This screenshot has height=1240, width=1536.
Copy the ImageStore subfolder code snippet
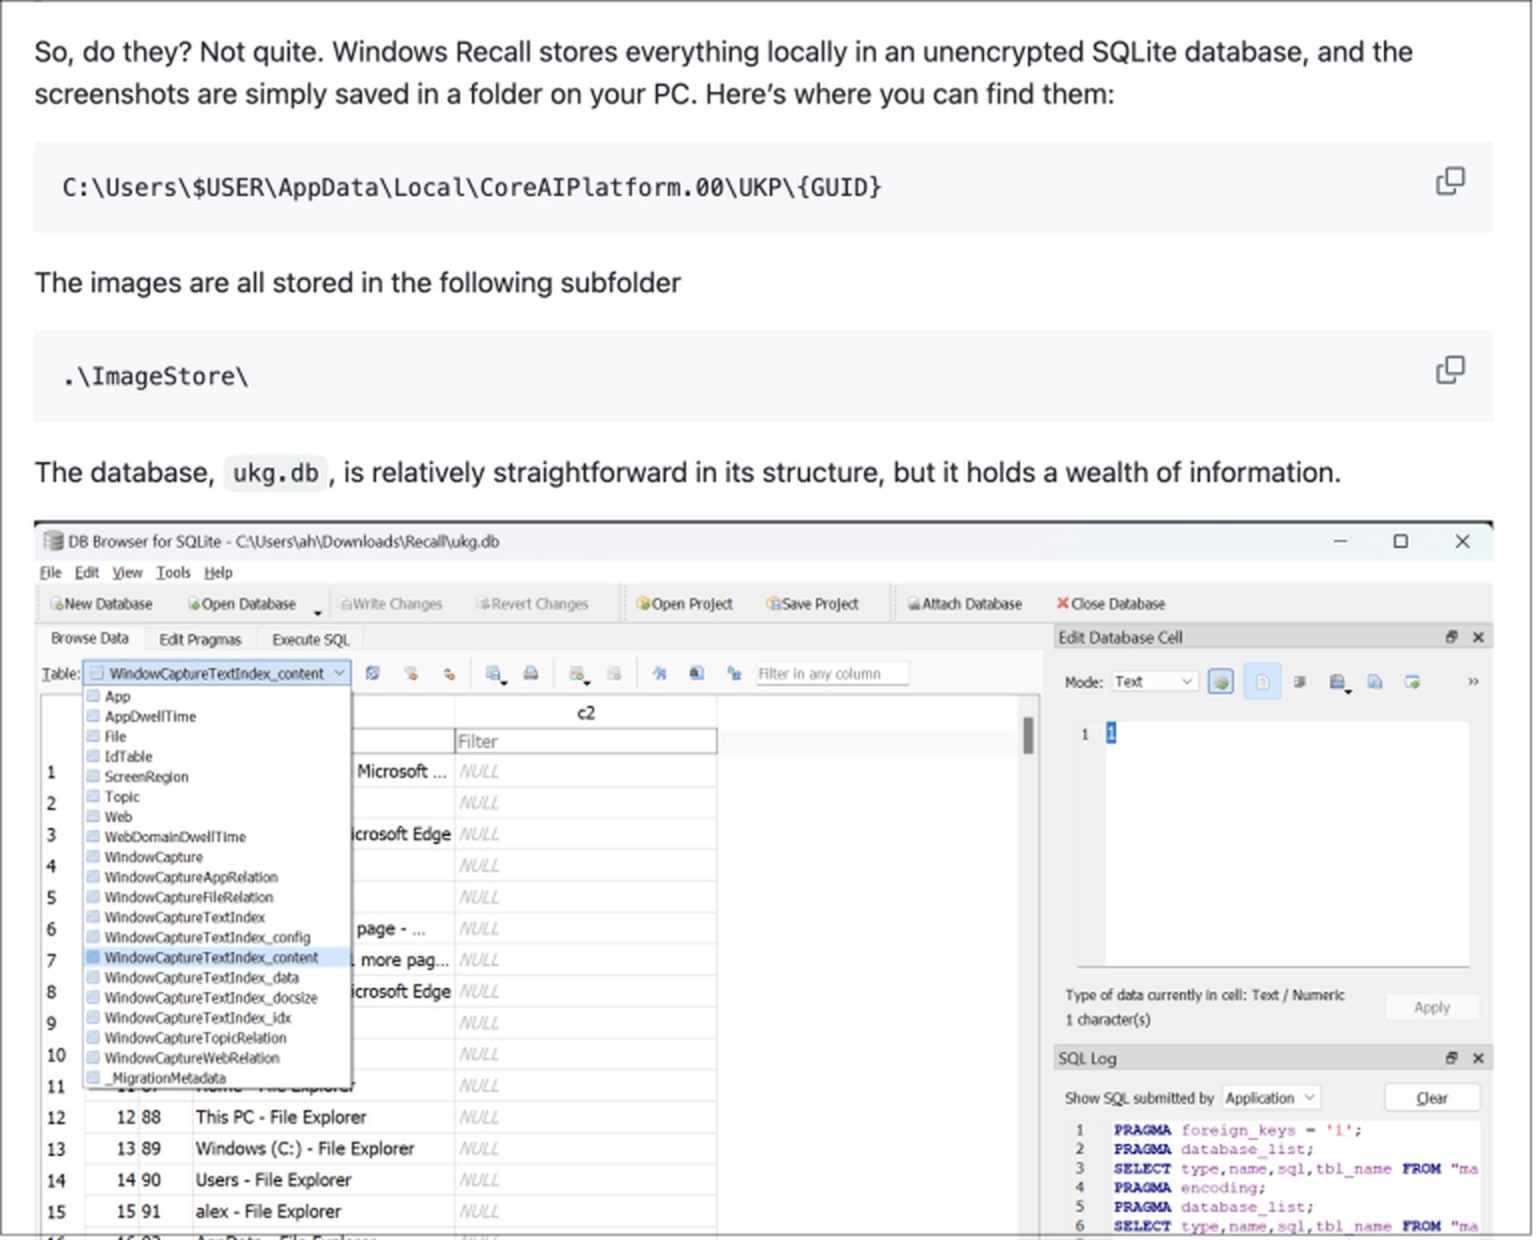1449,370
